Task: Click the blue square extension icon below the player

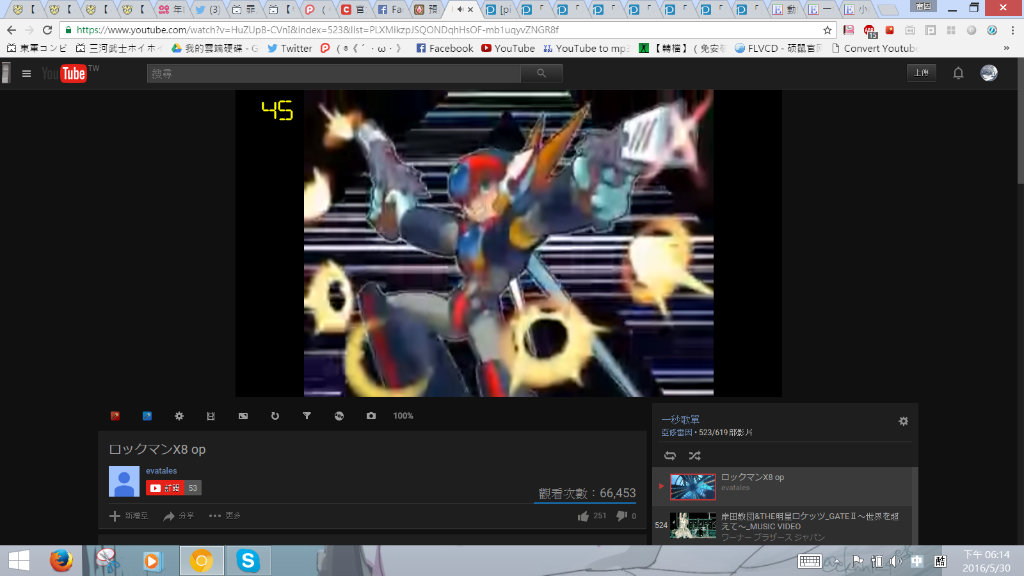Action: (x=147, y=416)
